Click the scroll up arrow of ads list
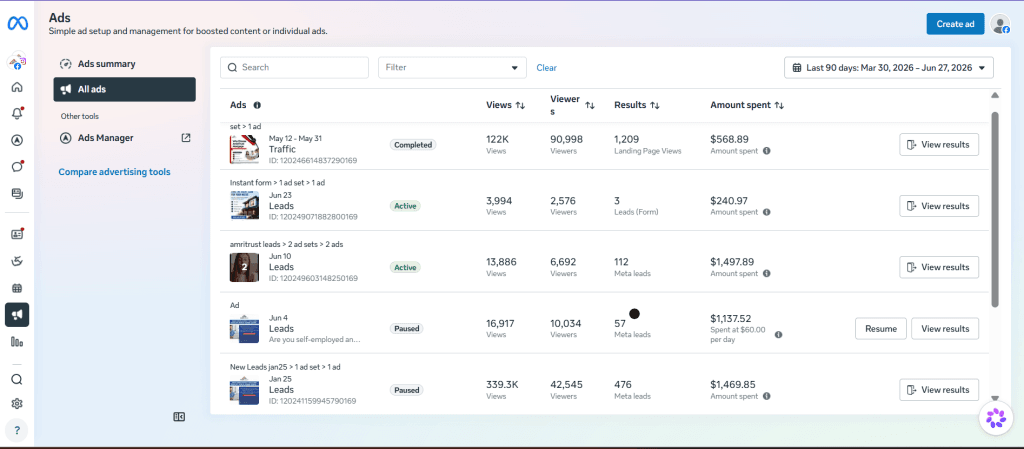Screen dimensions: 1024x449 coord(995,95)
